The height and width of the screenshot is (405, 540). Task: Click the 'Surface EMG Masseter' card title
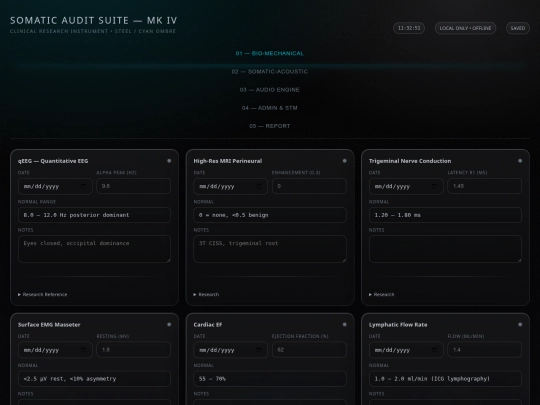[x=49, y=324]
